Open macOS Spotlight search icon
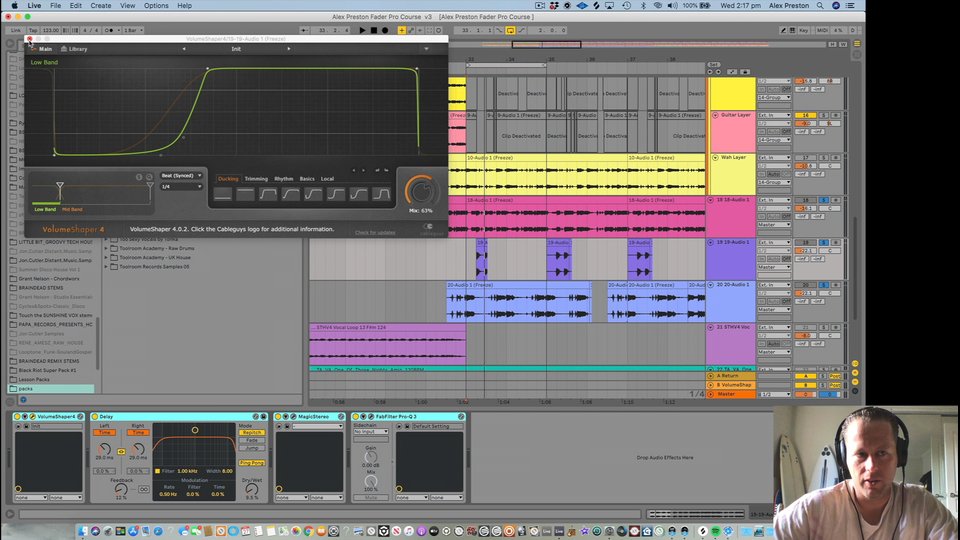Viewport: 960px width, 540px height. coord(820,6)
